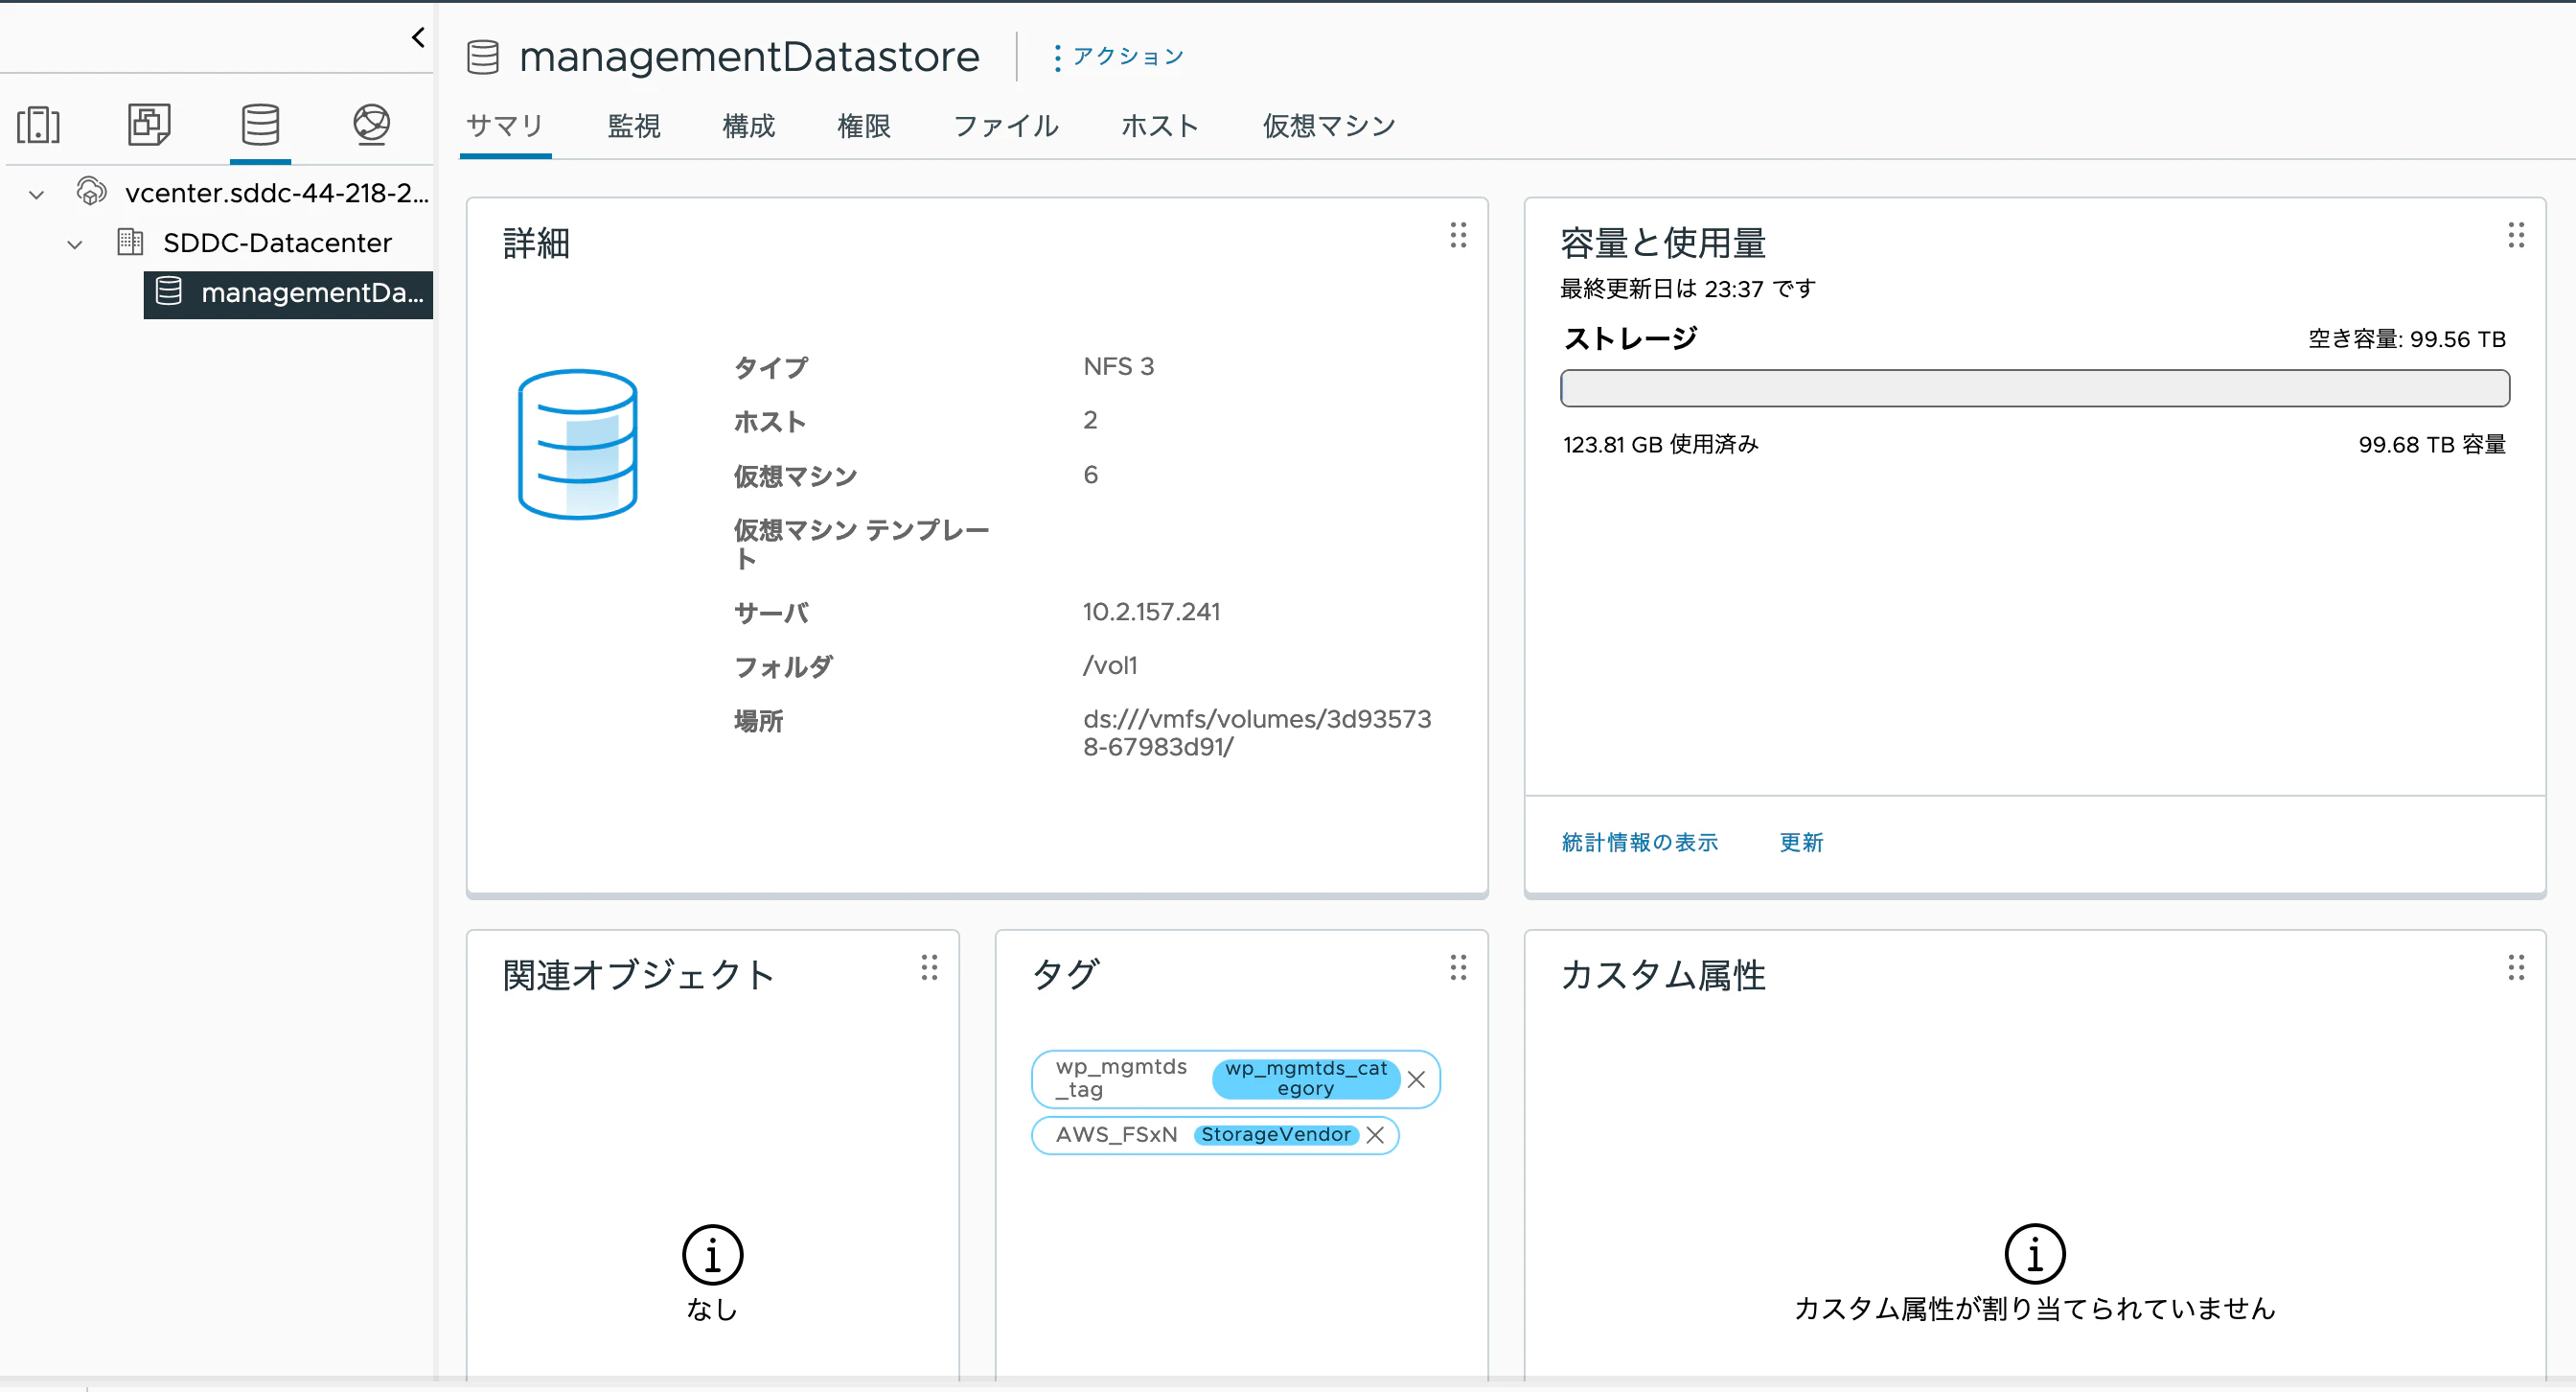The image size is (2576, 1392).
Task: Click drag handle on 容量と使用量 card
Action: [2515, 236]
